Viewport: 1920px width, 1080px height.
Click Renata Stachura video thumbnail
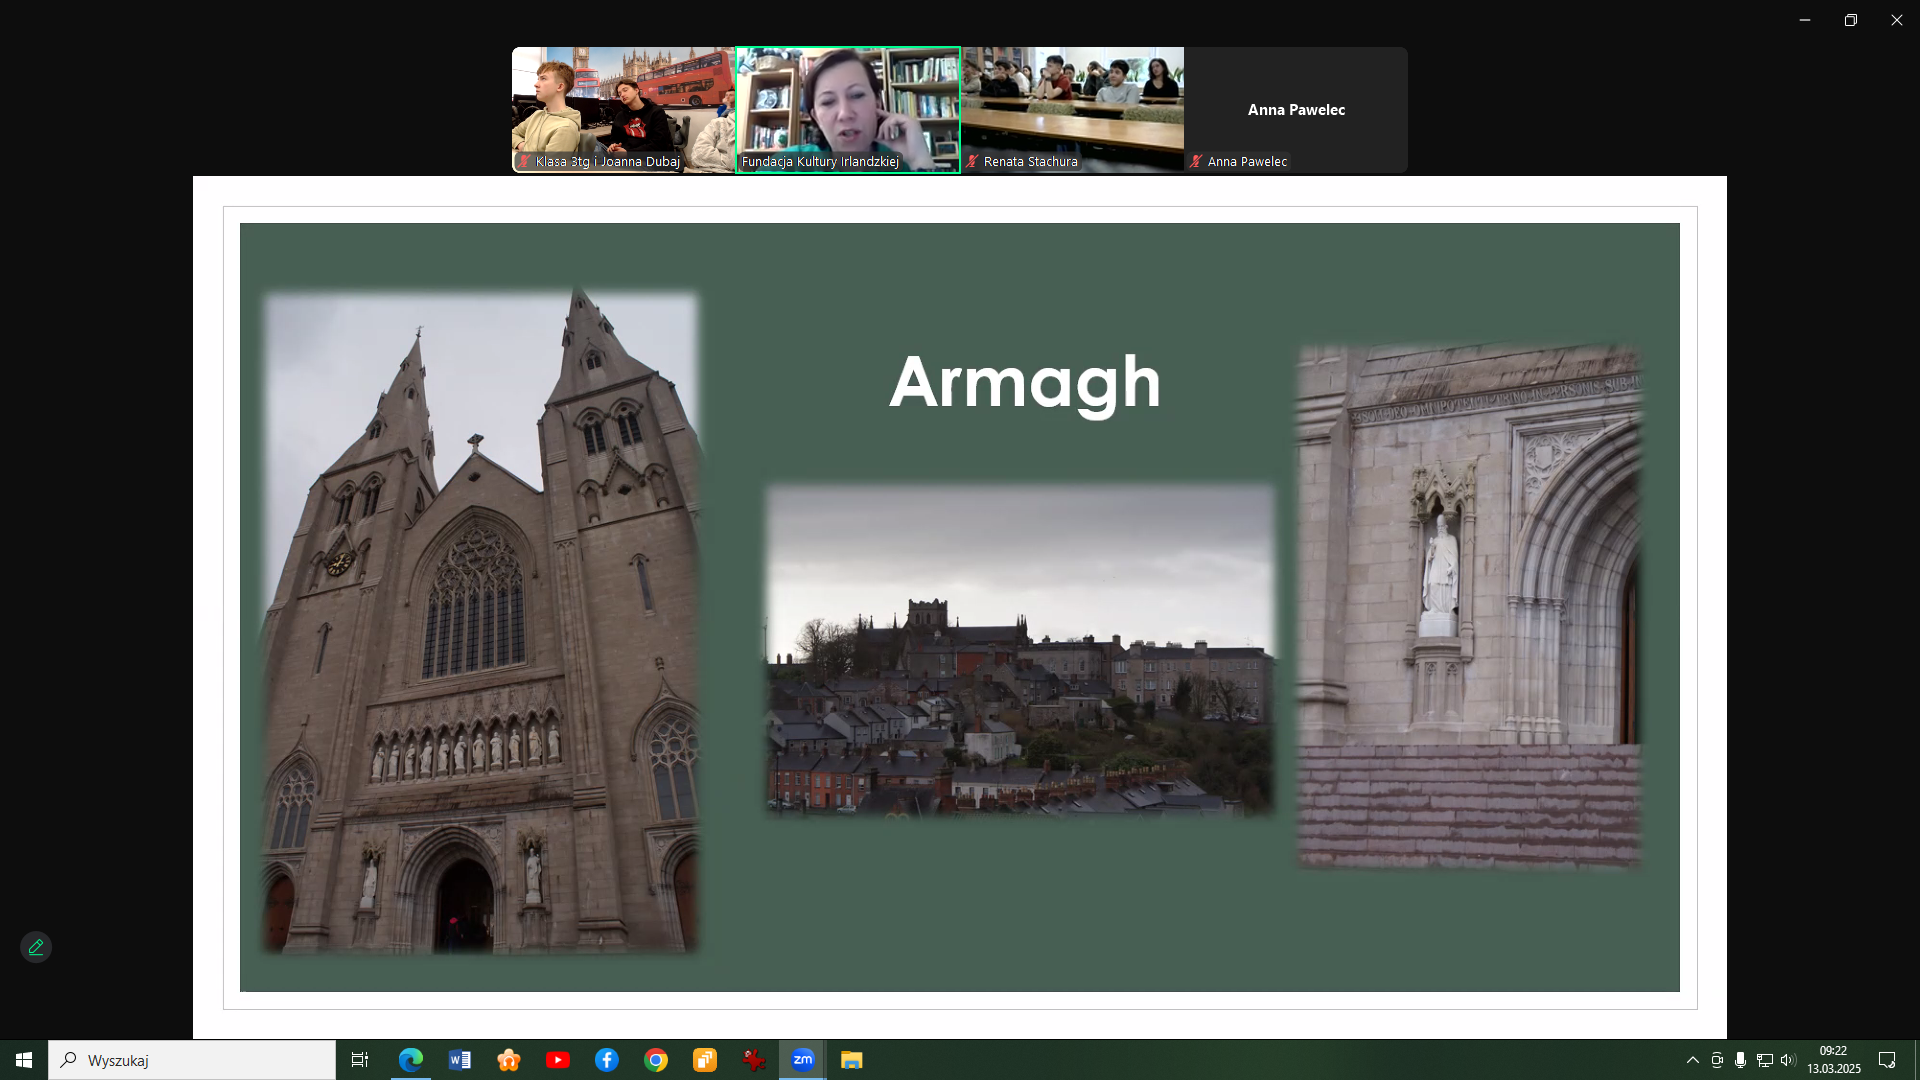[1072, 109]
